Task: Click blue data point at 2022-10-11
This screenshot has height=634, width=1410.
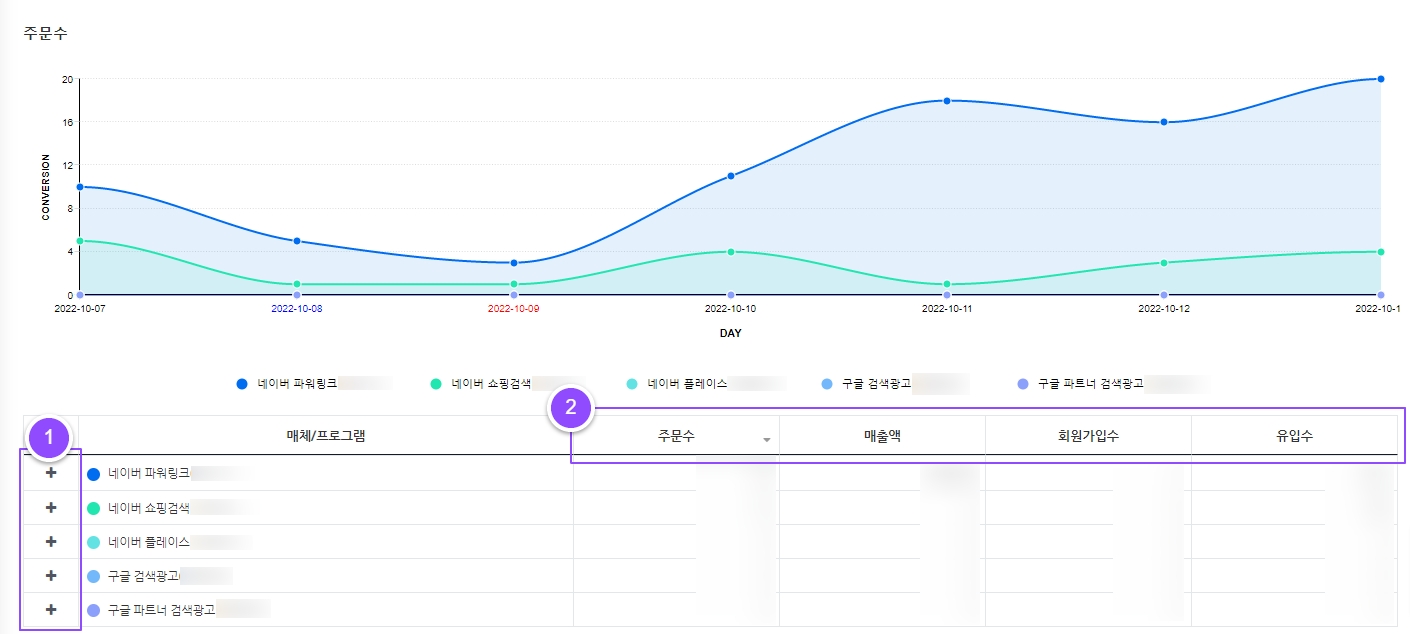Action: 947,101
